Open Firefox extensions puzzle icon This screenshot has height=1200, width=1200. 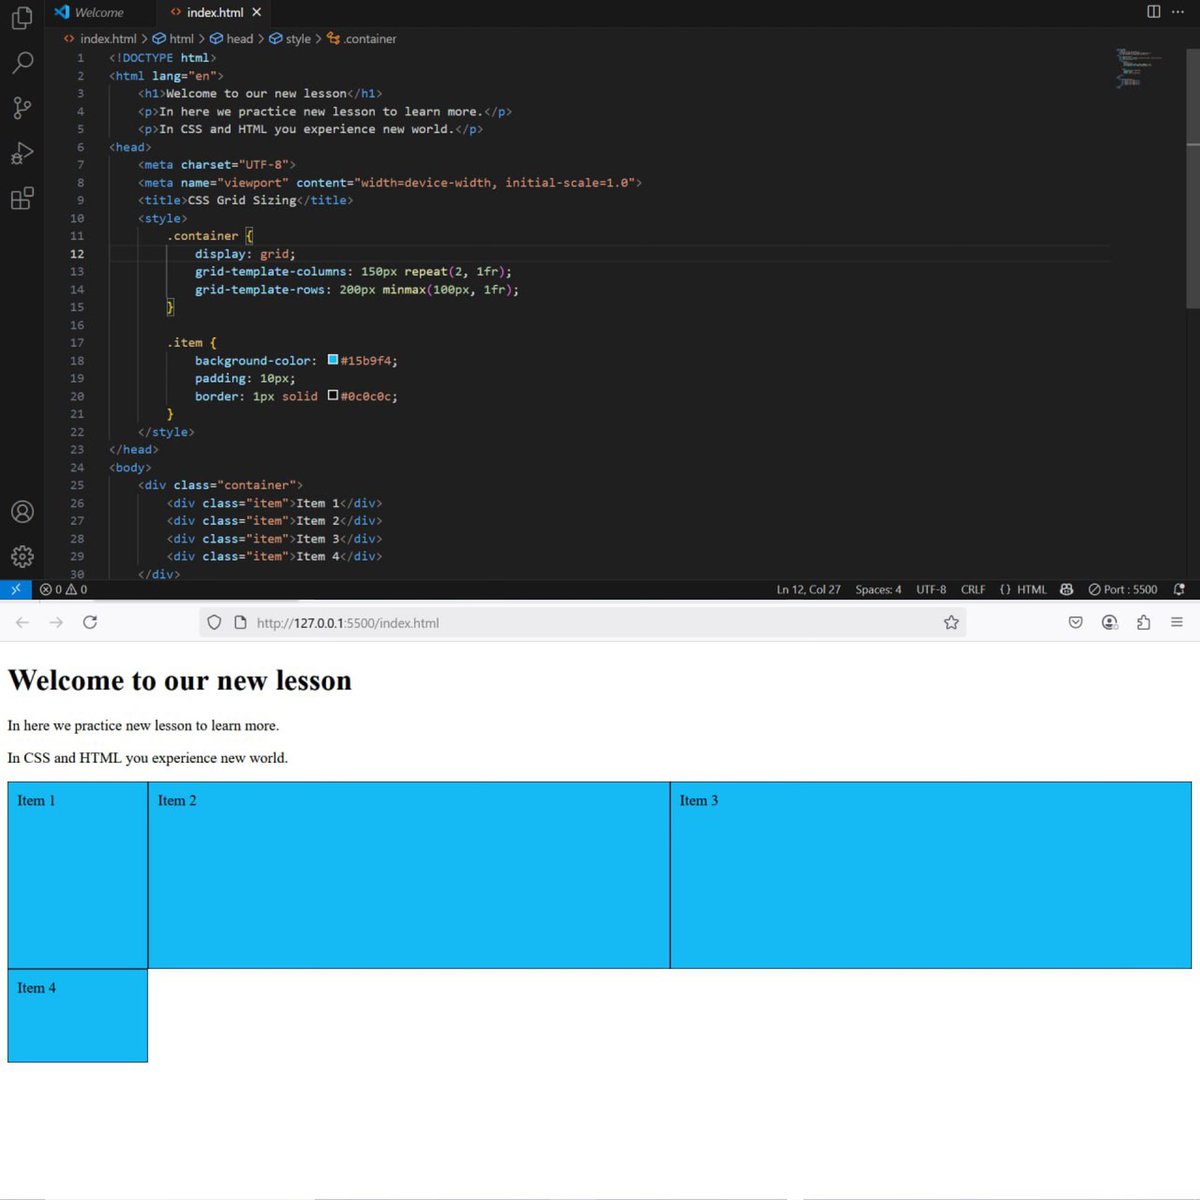[1143, 622]
